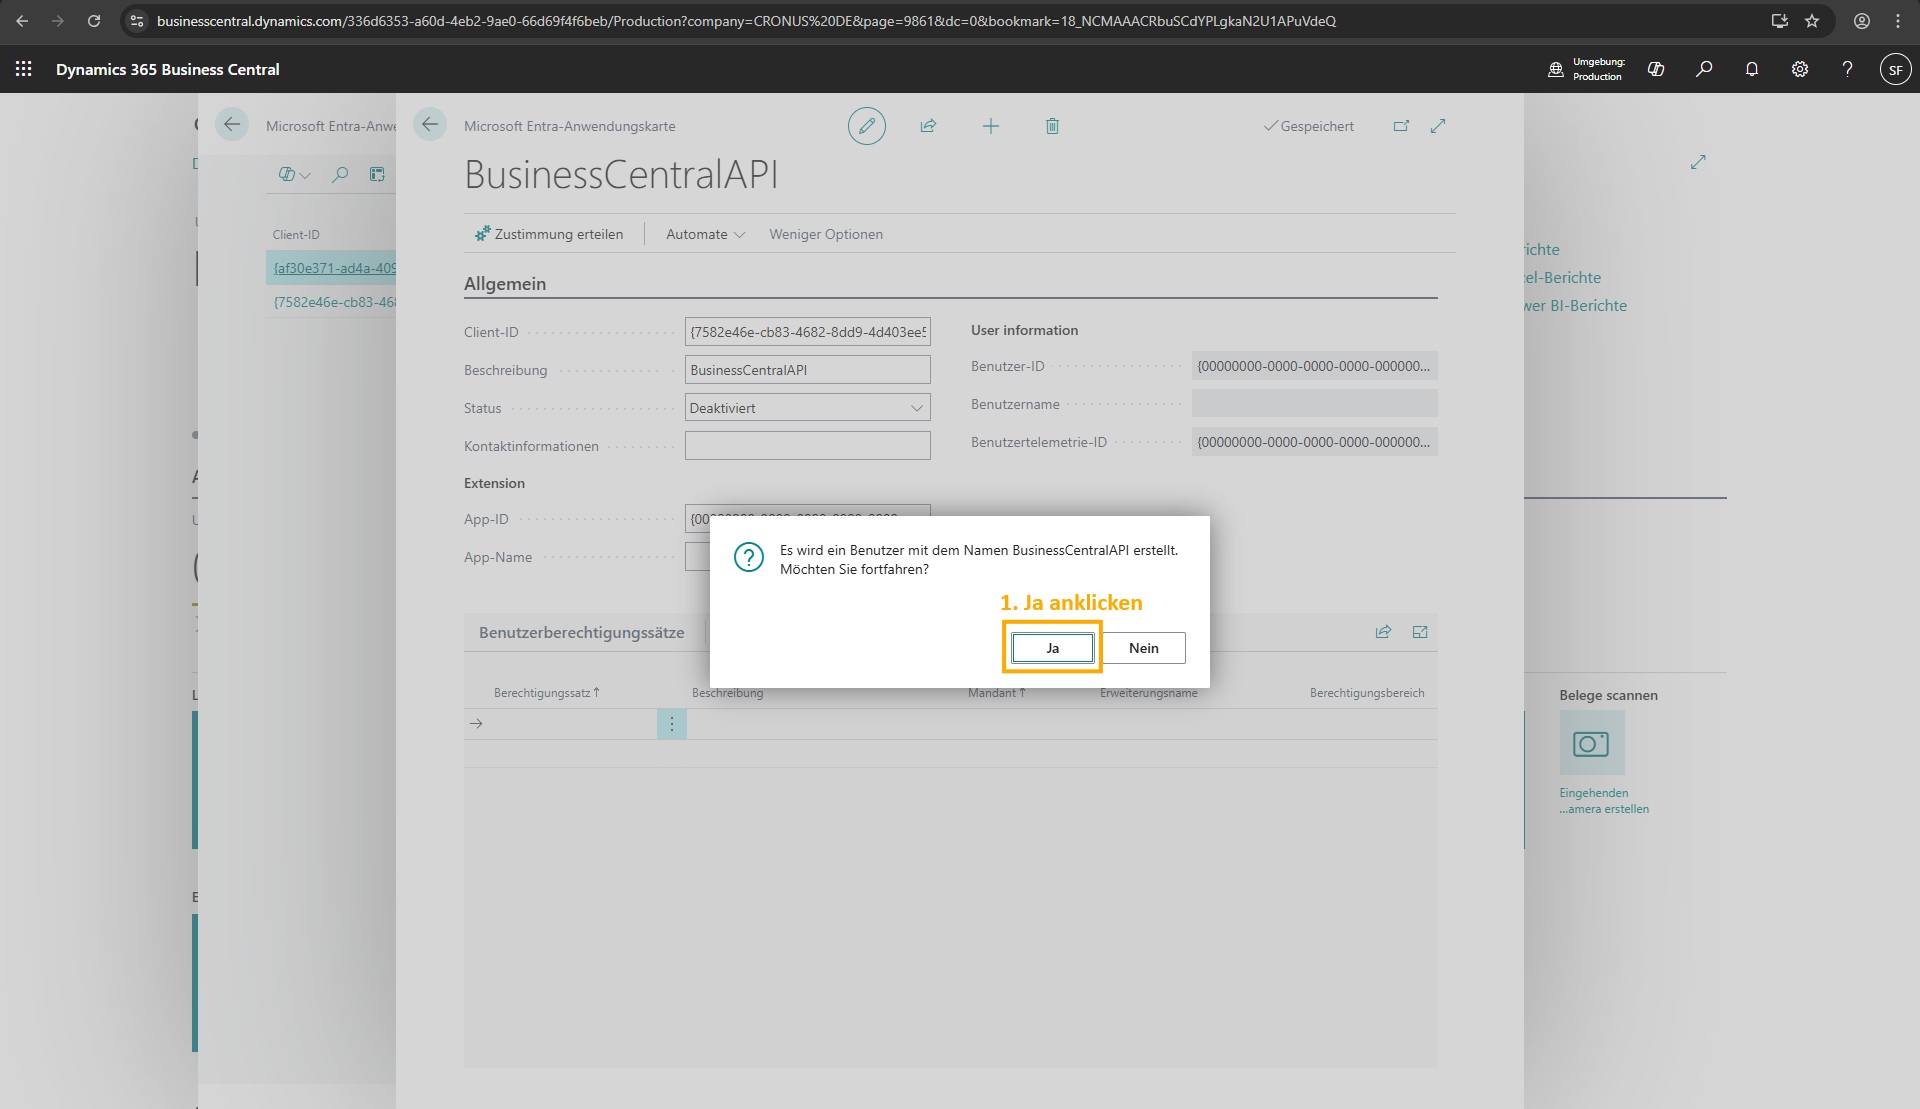Sort by Berechtigungssatz column header

pos(546,693)
